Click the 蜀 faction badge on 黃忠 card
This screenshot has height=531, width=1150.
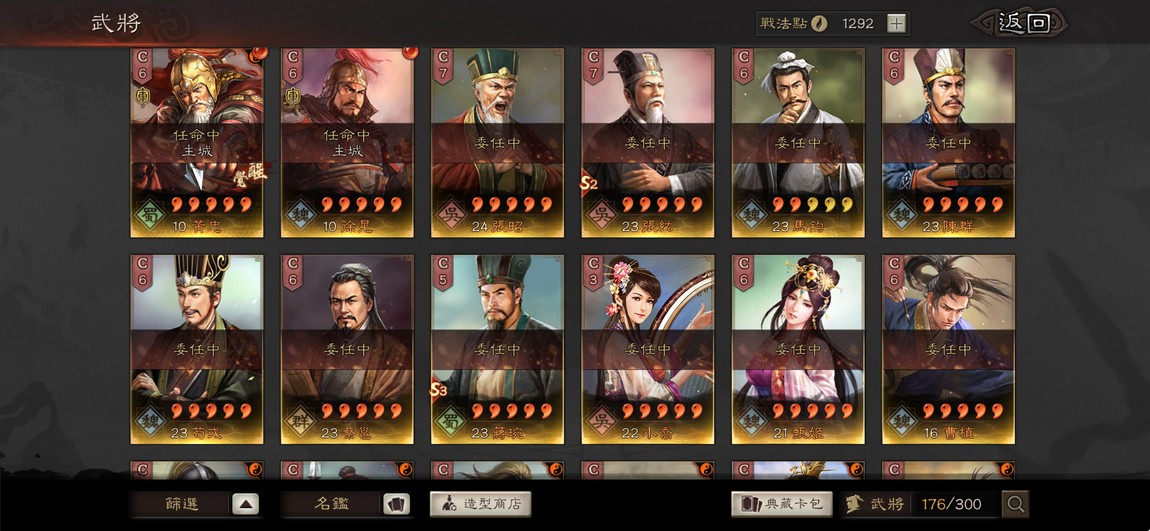pyautogui.click(x=149, y=215)
